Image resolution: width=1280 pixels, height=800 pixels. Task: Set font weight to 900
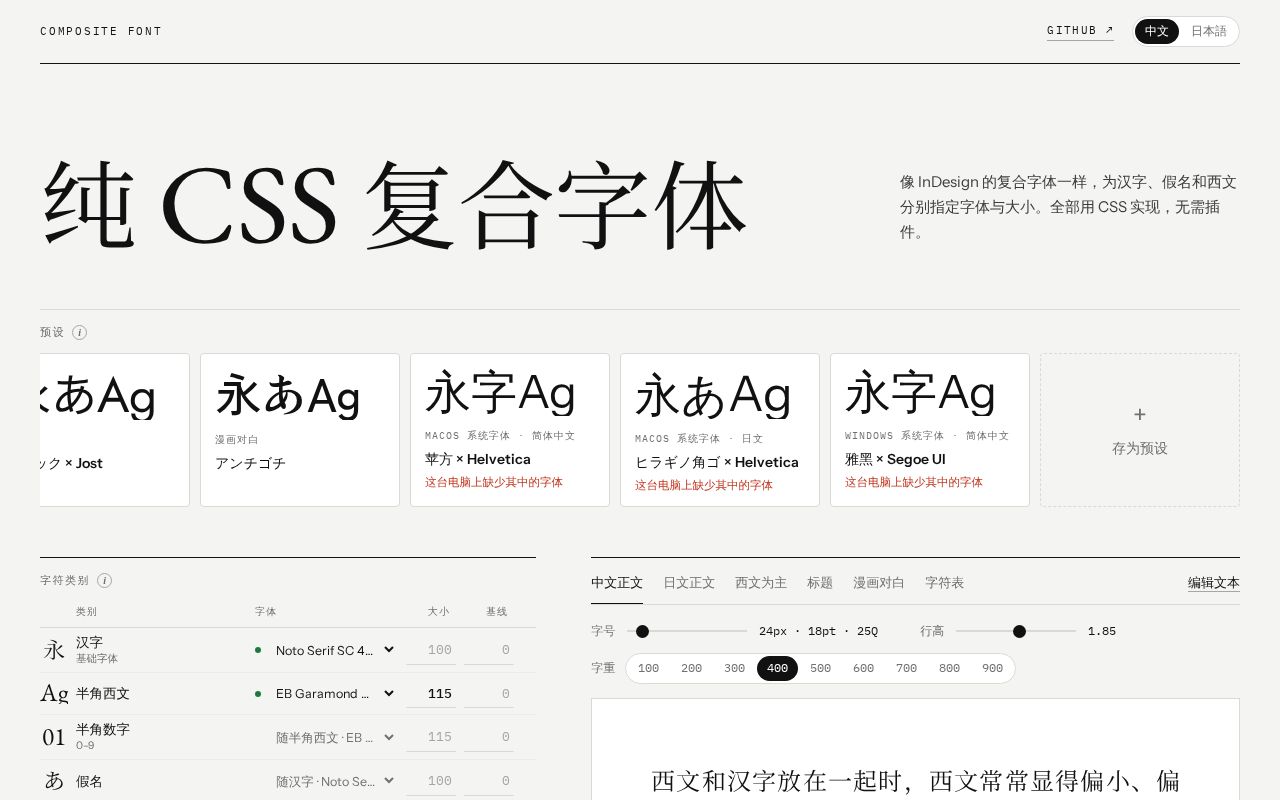coord(992,668)
